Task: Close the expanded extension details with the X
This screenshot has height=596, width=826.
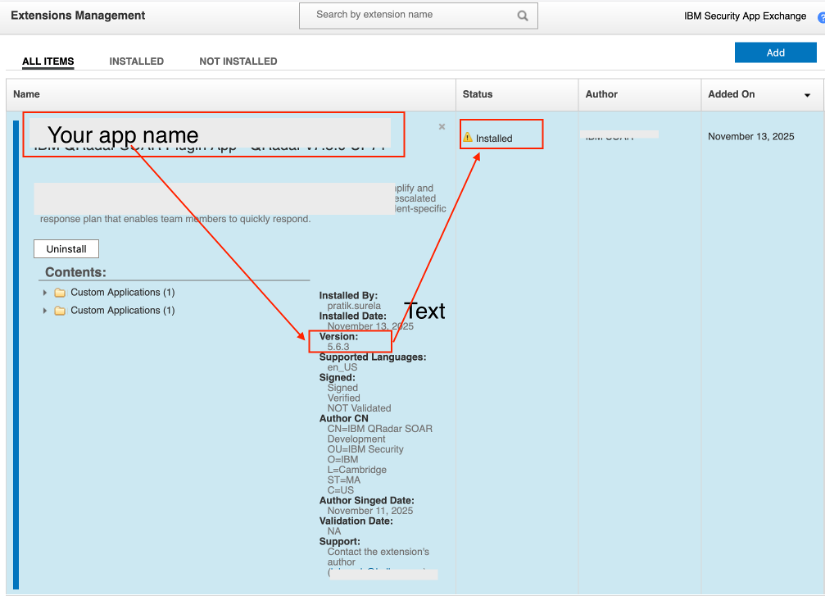Action: [x=441, y=126]
